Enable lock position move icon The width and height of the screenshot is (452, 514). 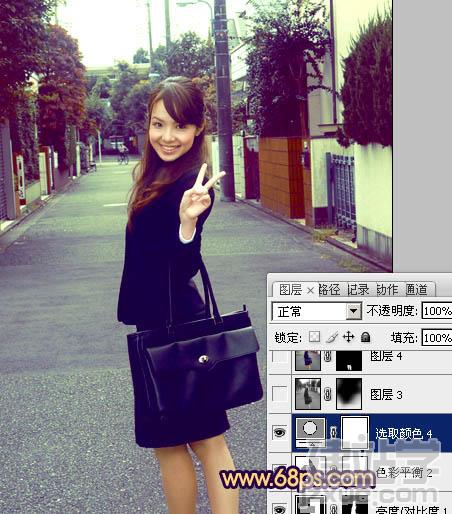click(x=348, y=337)
